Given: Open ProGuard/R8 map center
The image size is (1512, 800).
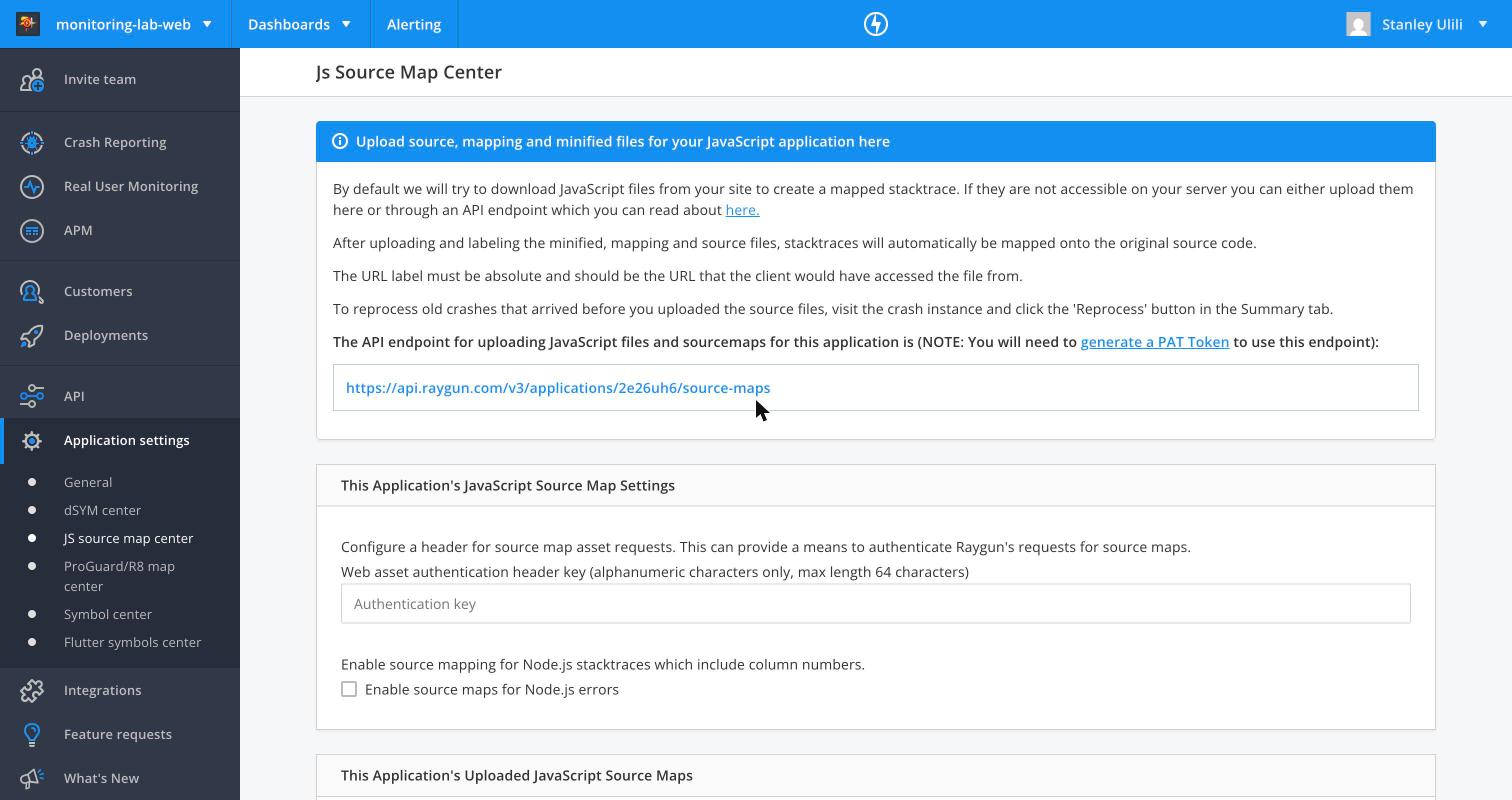Looking at the screenshot, I should pyautogui.click(x=119, y=576).
